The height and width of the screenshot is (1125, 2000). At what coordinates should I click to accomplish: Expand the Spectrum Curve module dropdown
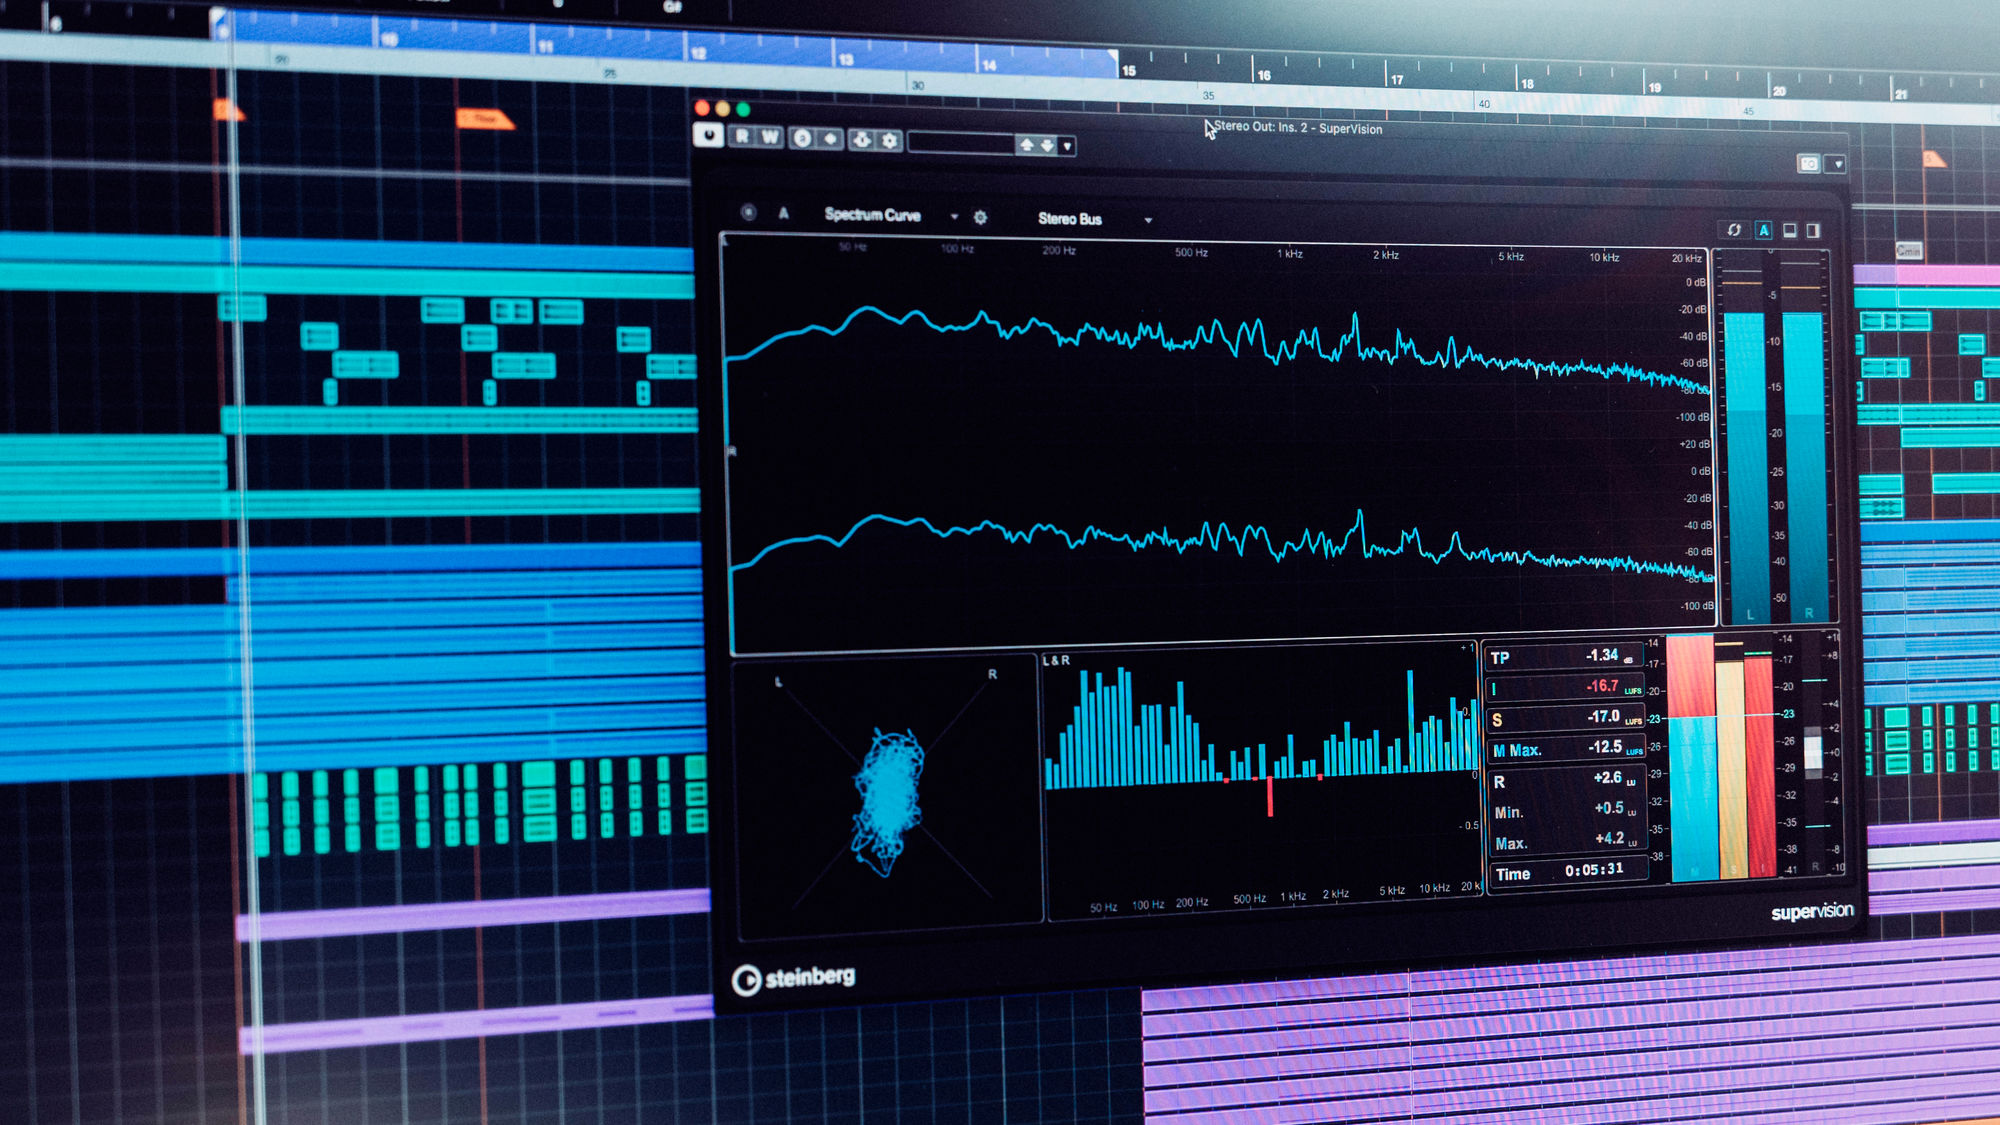tap(954, 216)
